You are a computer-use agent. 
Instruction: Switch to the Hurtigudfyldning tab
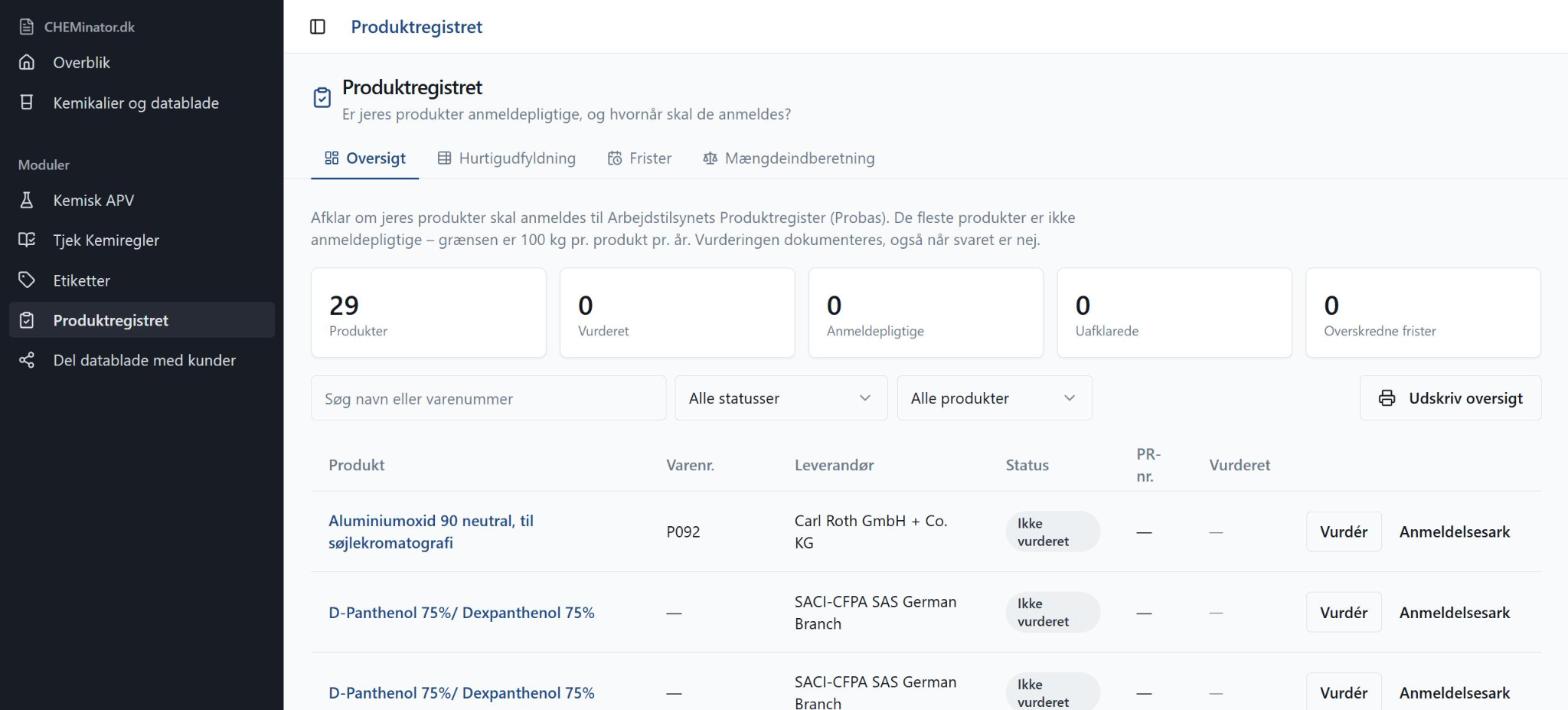click(507, 158)
